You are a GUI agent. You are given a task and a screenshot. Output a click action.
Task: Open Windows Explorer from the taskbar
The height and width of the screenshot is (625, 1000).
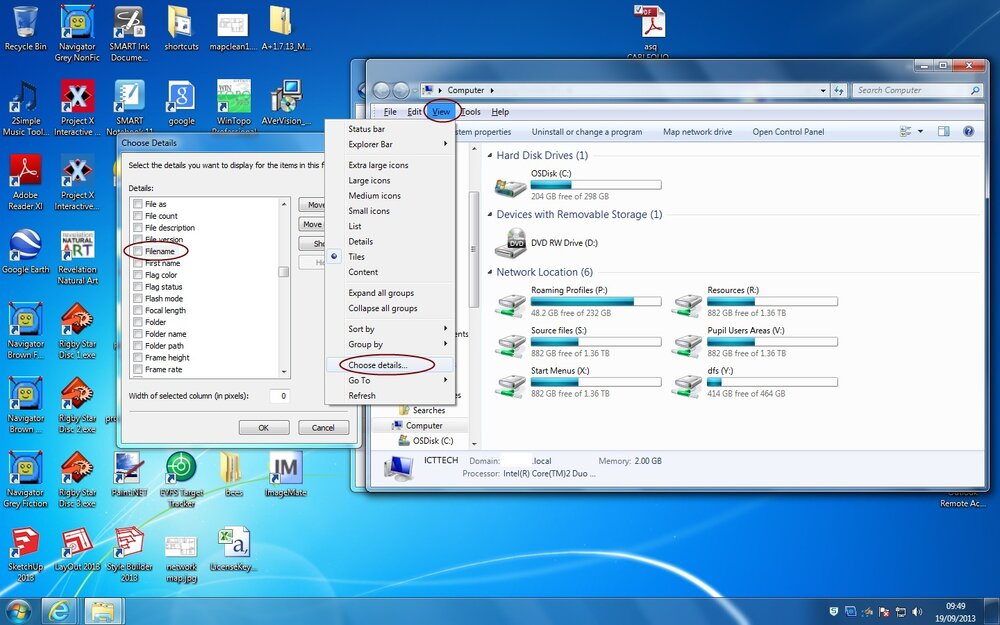pyautogui.click(x=102, y=612)
